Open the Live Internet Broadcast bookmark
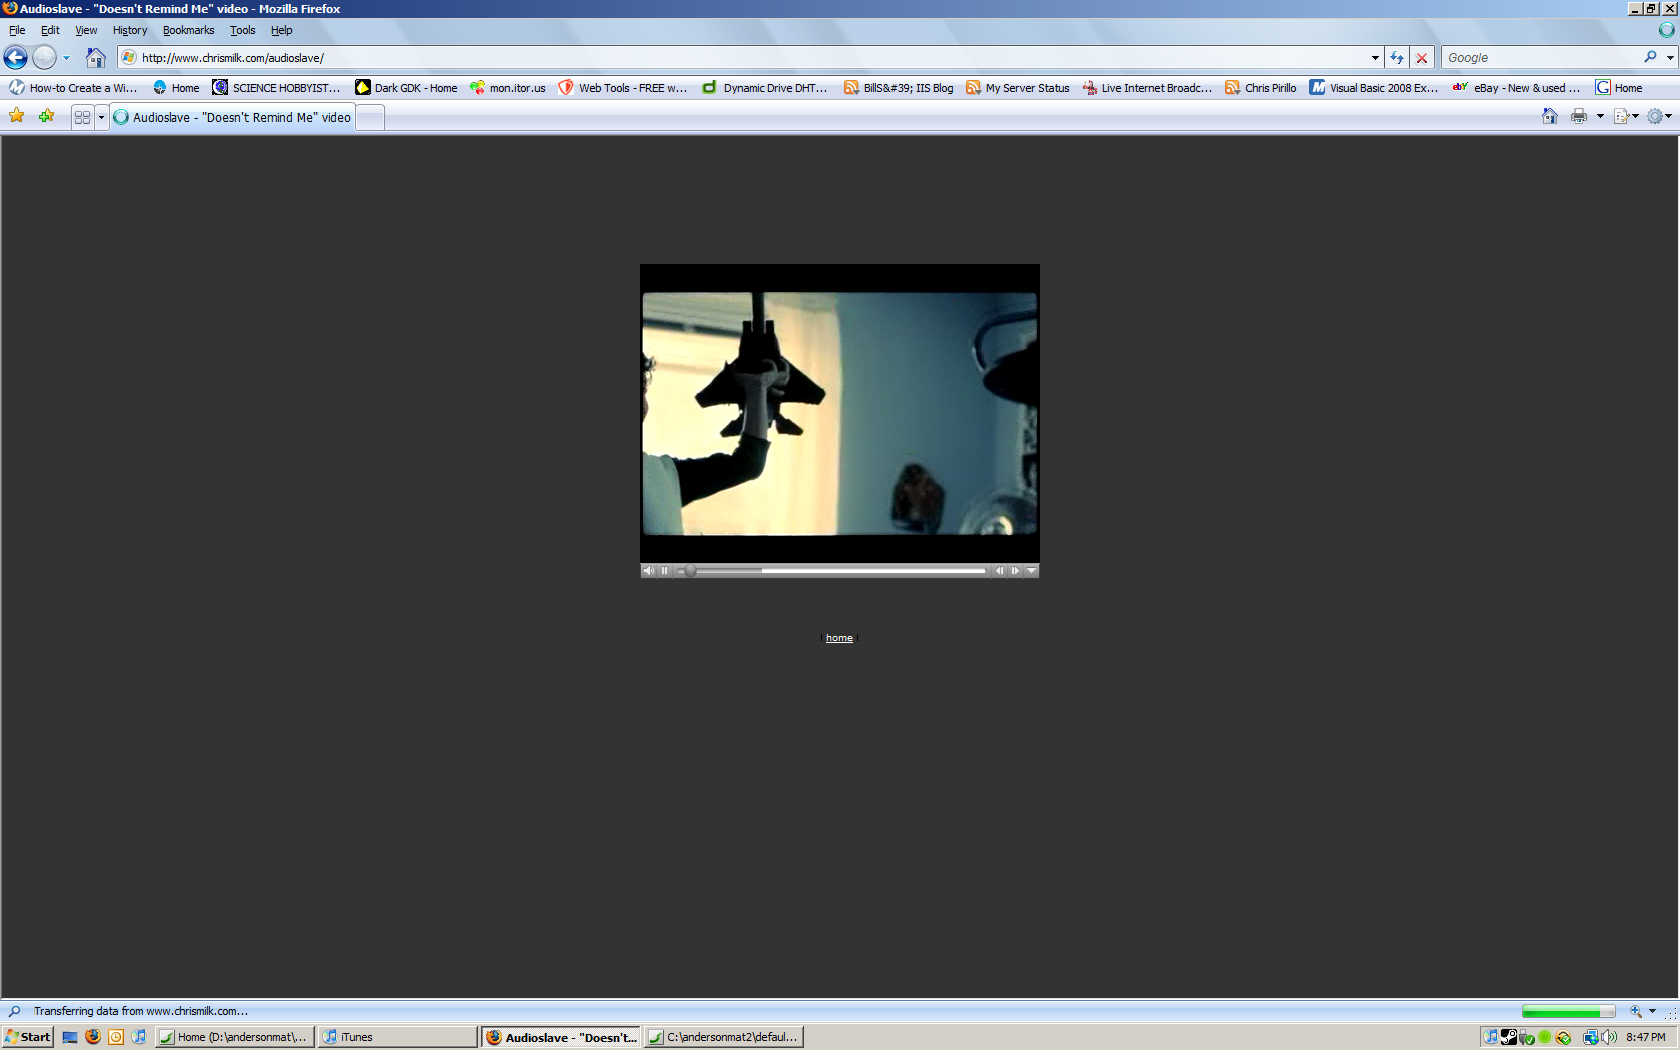 [1147, 88]
